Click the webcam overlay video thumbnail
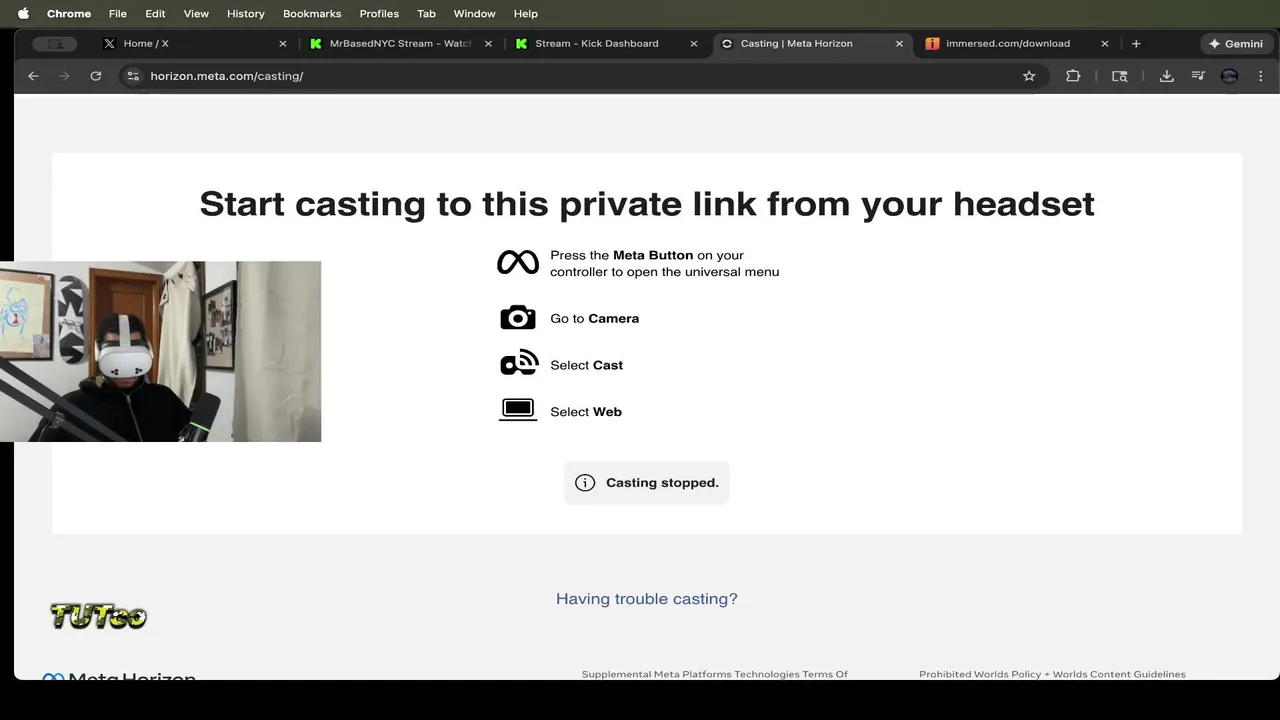 160,352
